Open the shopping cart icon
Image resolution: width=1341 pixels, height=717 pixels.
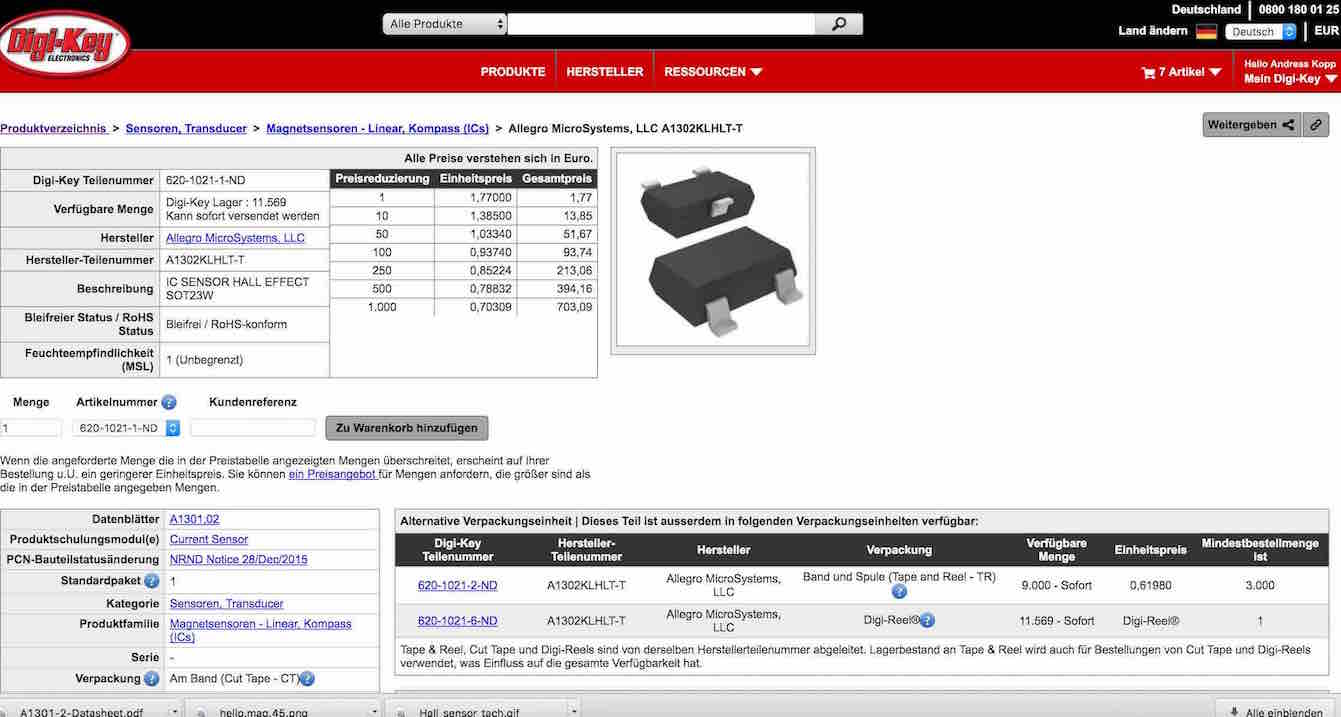tap(1148, 72)
